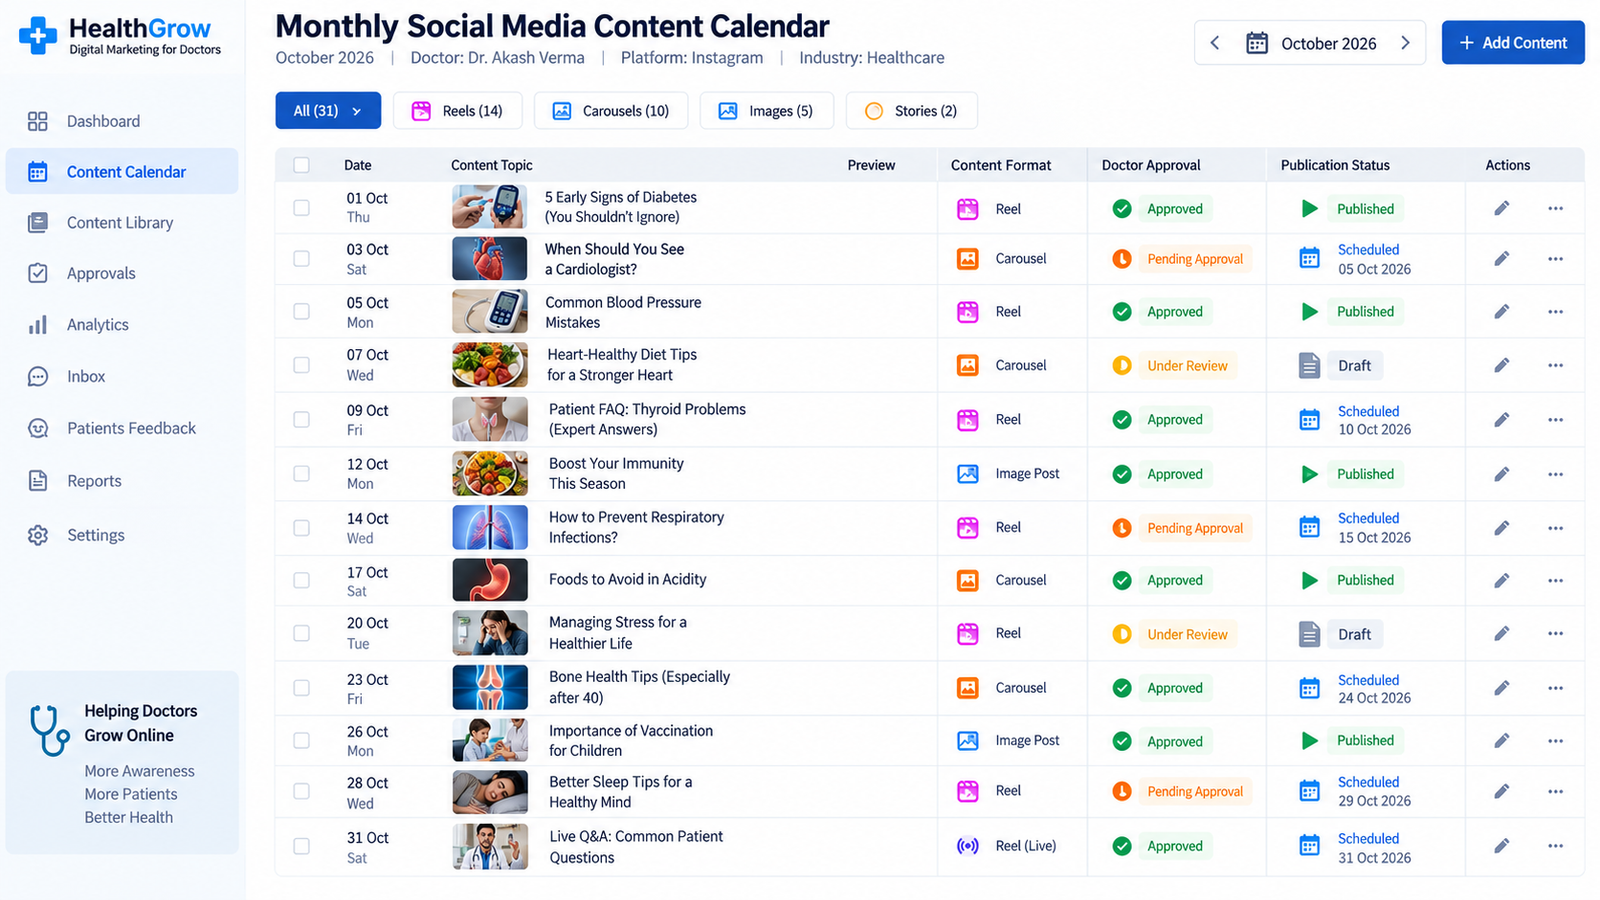This screenshot has width=1600, height=900.
Task: Filter by Stories (2) tab
Action: click(x=911, y=111)
